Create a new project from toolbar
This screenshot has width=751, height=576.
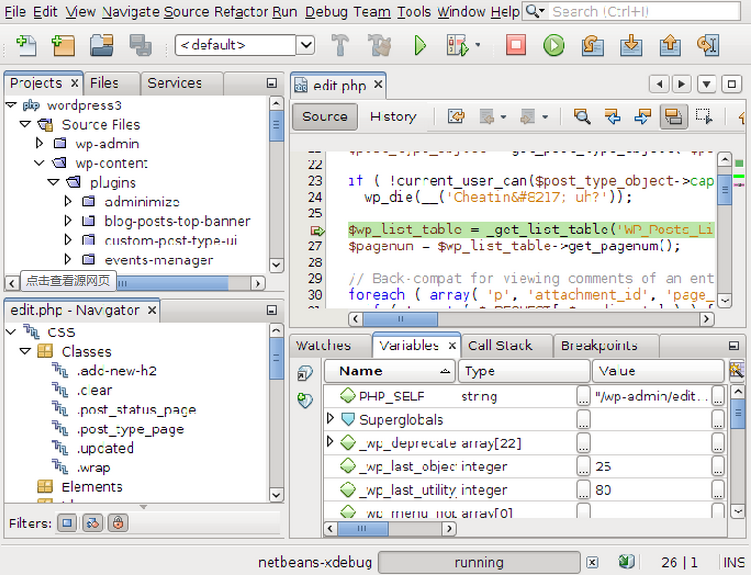pyautogui.click(x=64, y=46)
